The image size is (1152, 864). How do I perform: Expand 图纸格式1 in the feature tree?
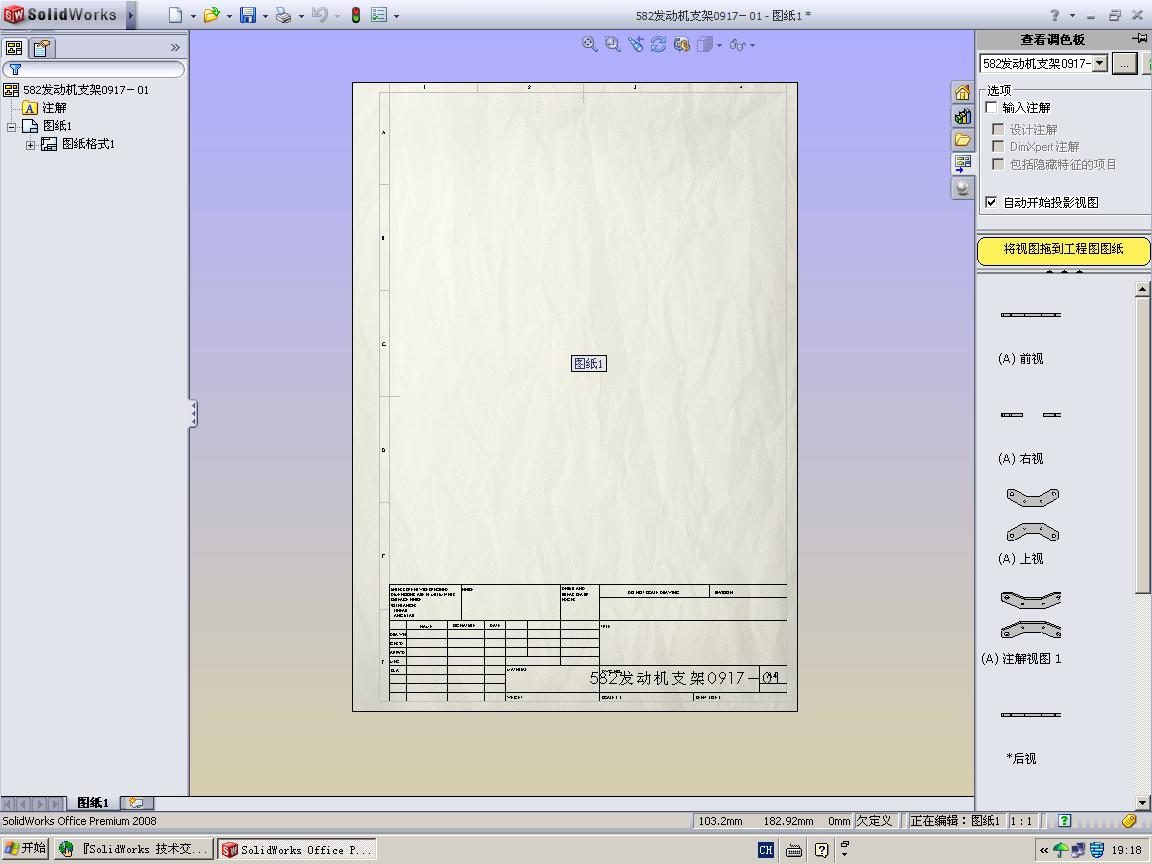pyautogui.click(x=31, y=143)
